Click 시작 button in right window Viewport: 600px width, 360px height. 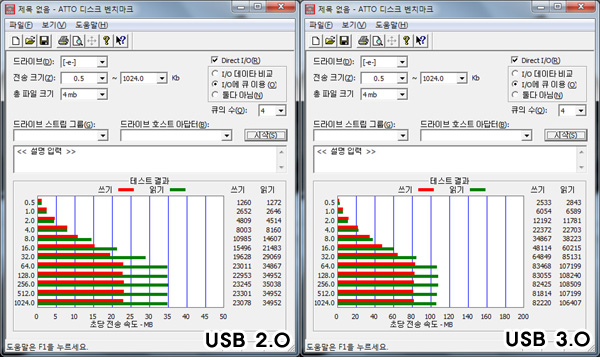566,135
